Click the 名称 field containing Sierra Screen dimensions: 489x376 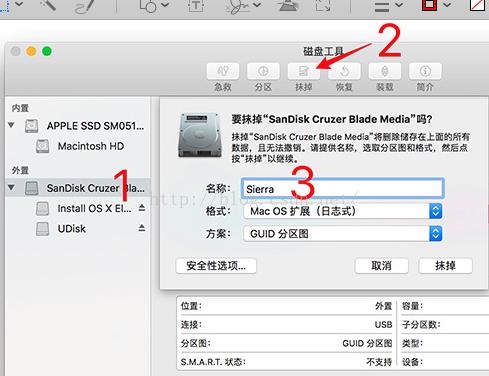[x=343, y=189]
